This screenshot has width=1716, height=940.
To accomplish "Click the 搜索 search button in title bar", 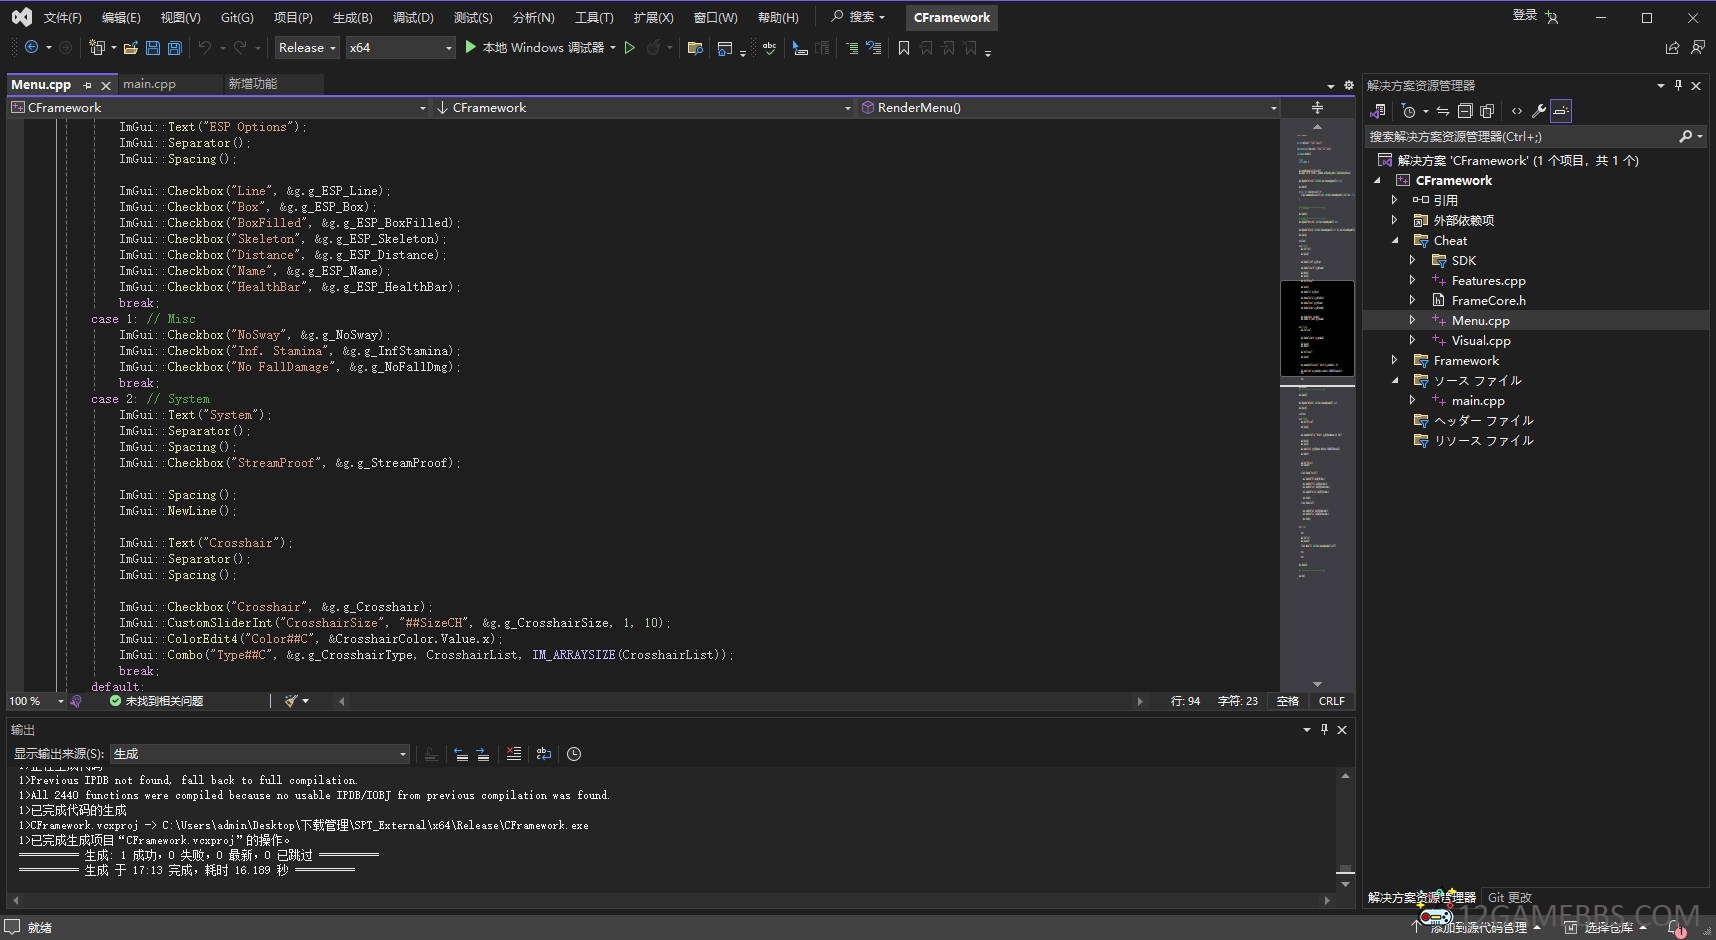I will point(858,17).
